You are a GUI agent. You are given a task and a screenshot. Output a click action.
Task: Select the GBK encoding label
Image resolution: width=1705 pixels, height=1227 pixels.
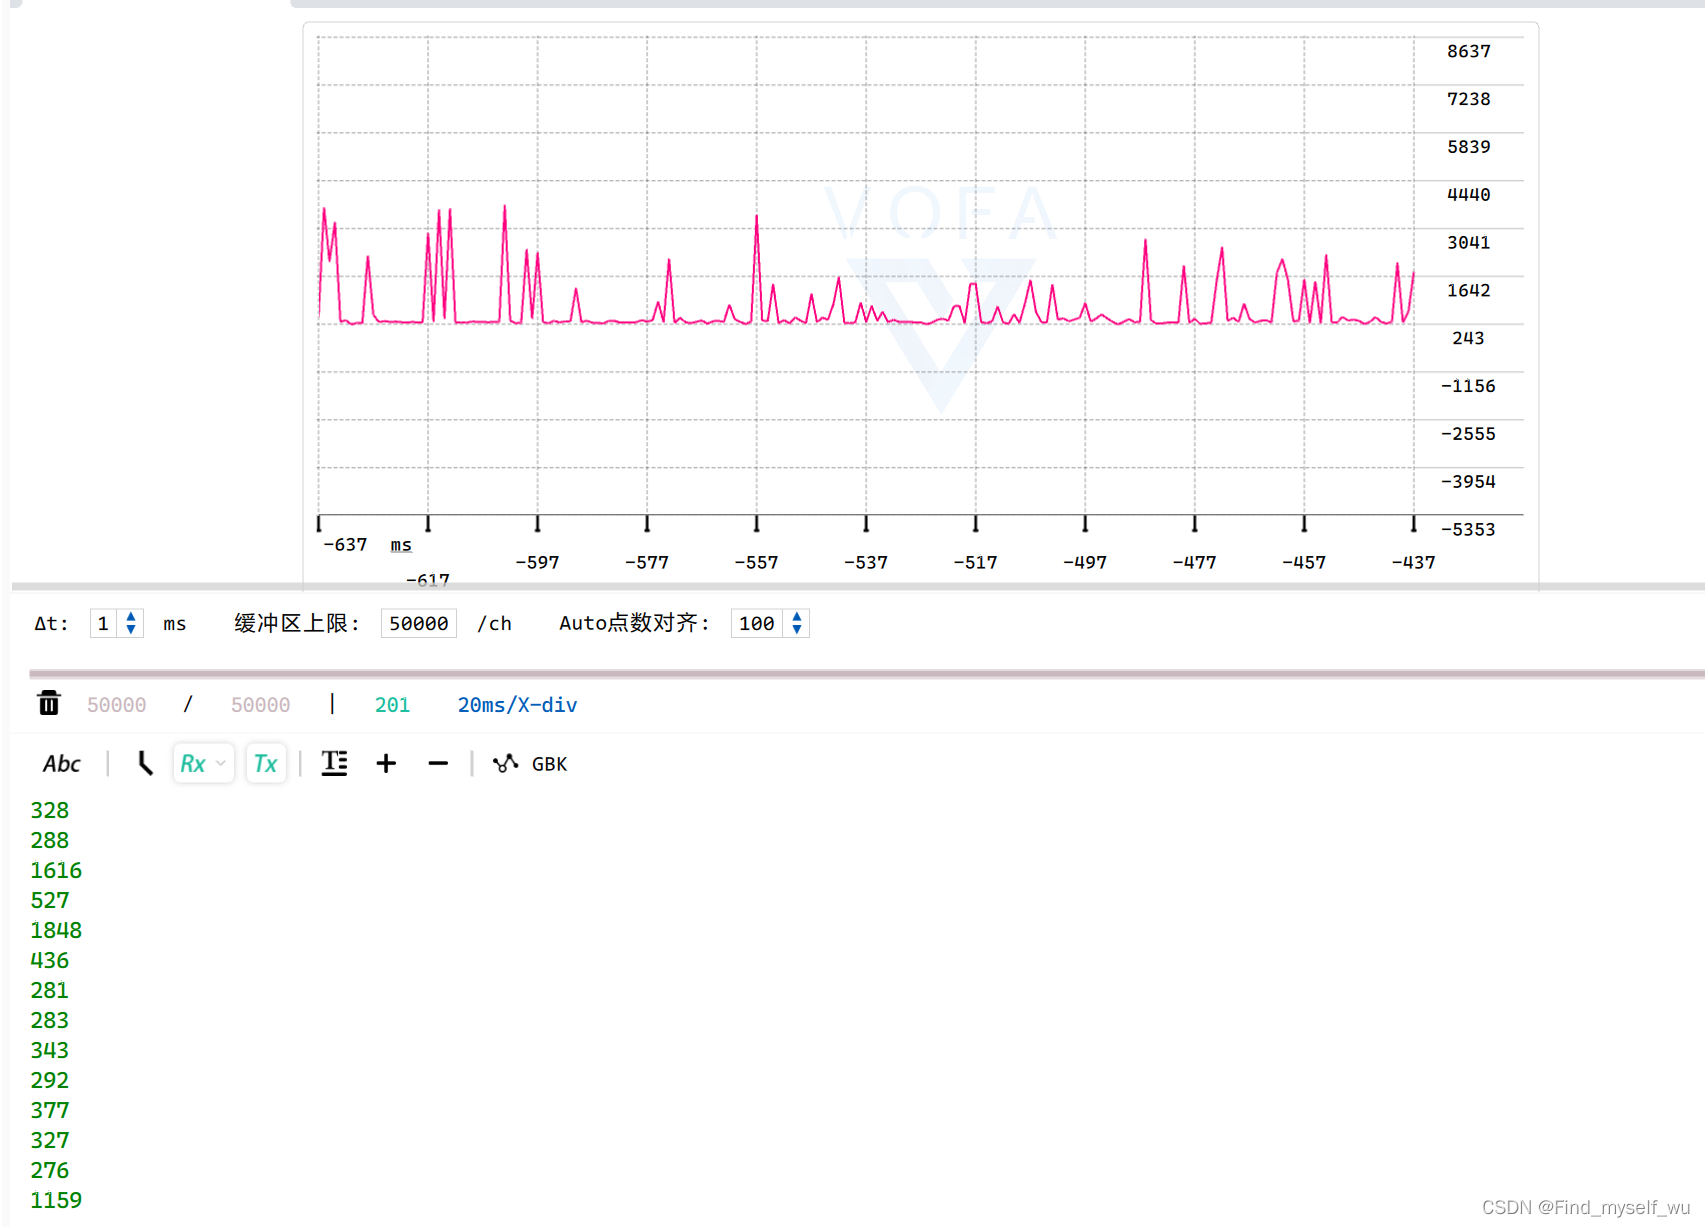click(x=549, y=764)
